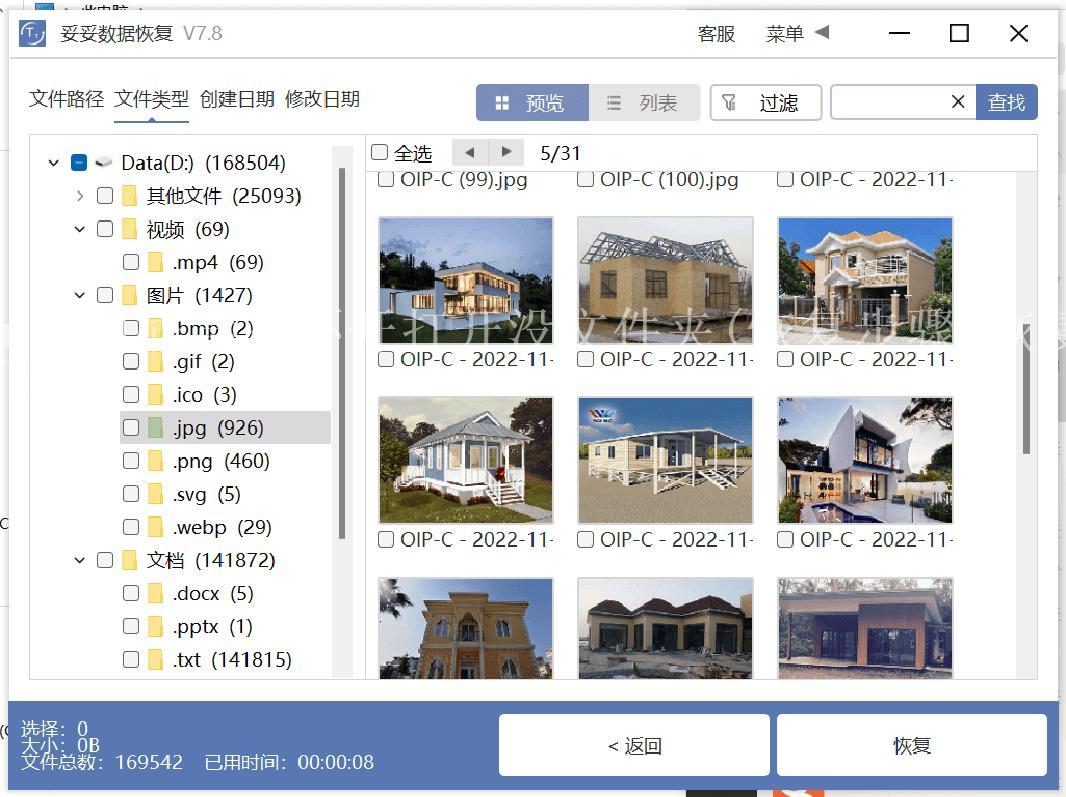Click the folder icon beside .mp4 (69)

pos(155,262)
